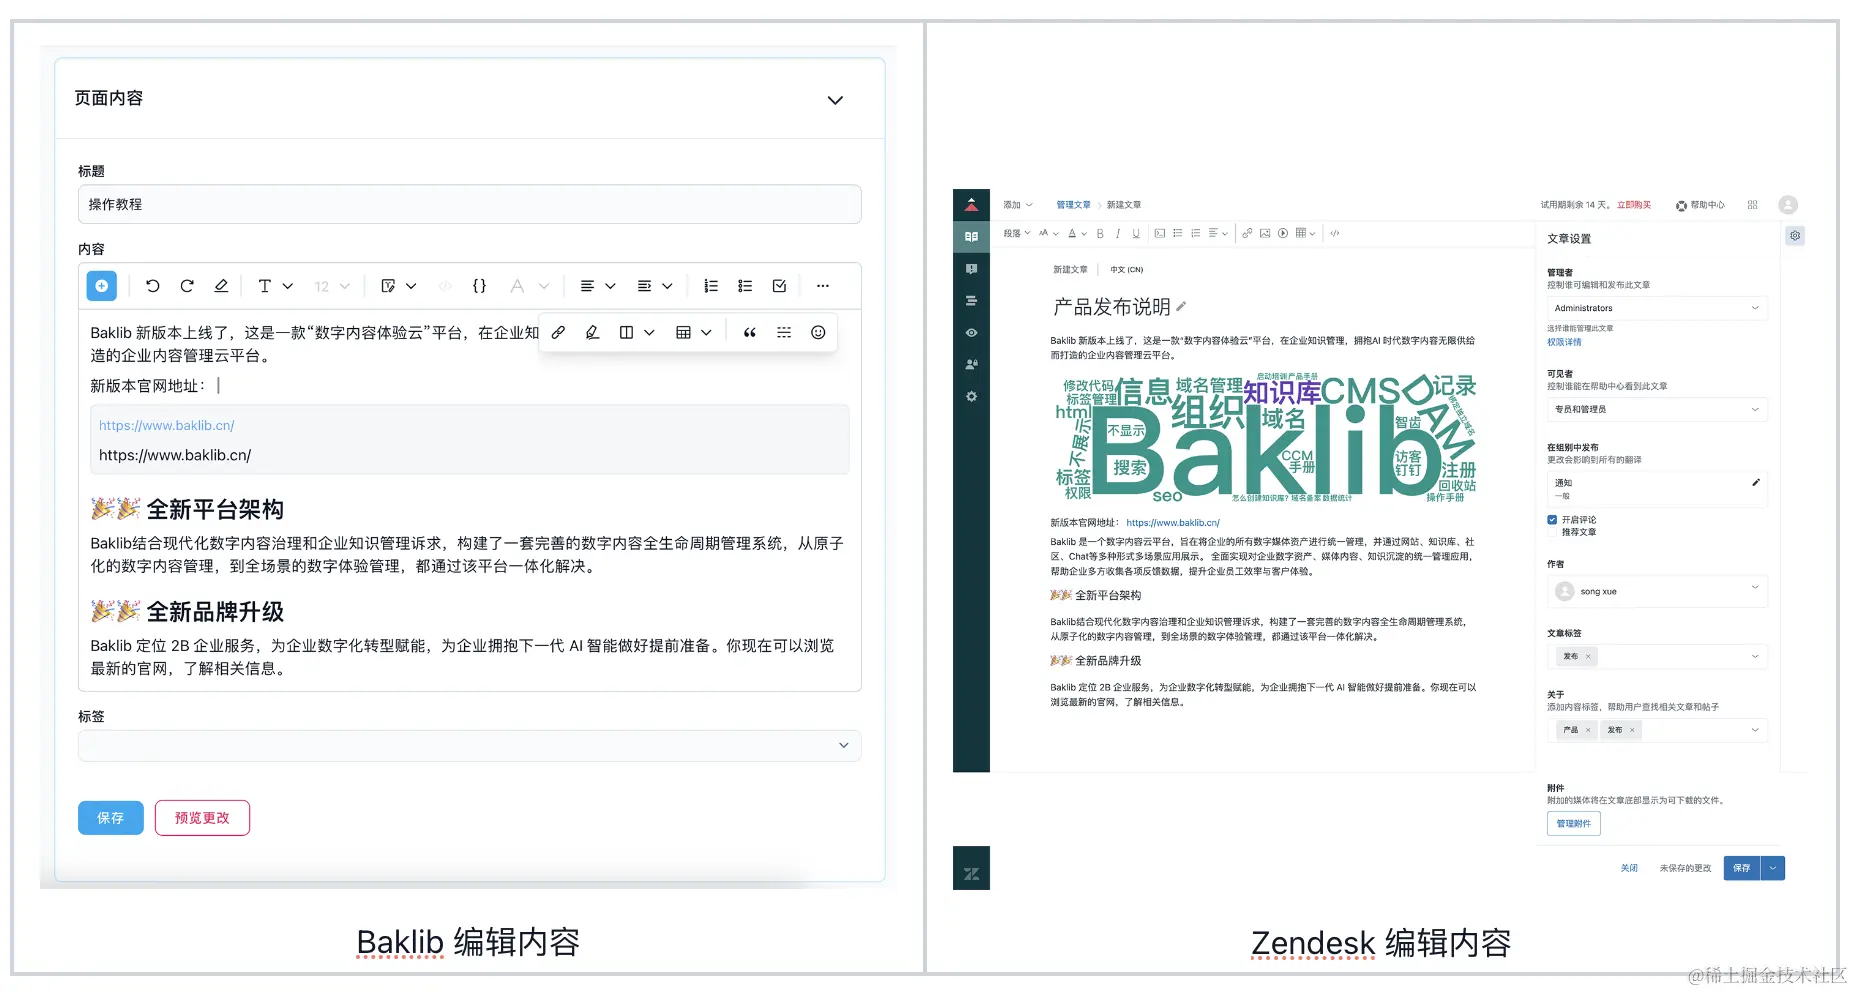This screenshot has height=992, width=1854.
Task: Collapse the 页面内容 panel with the chevron
Action: (x=835, y=100)
